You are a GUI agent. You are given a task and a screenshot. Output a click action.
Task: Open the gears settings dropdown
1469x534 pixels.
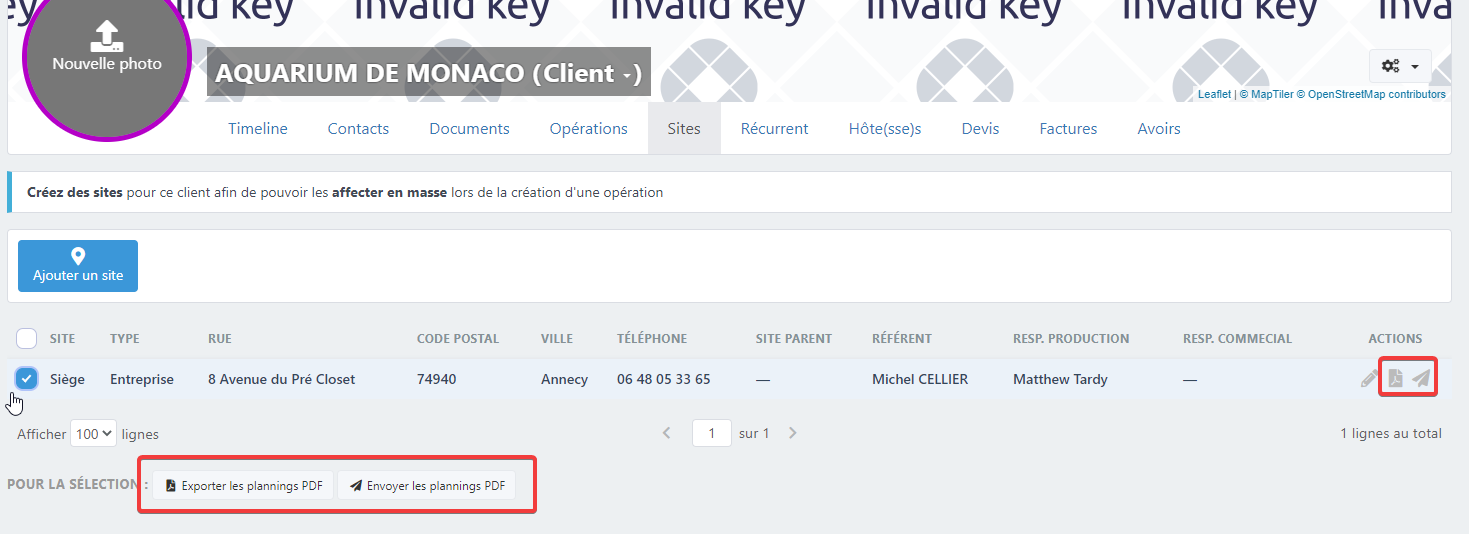(x=1400, y=66)
